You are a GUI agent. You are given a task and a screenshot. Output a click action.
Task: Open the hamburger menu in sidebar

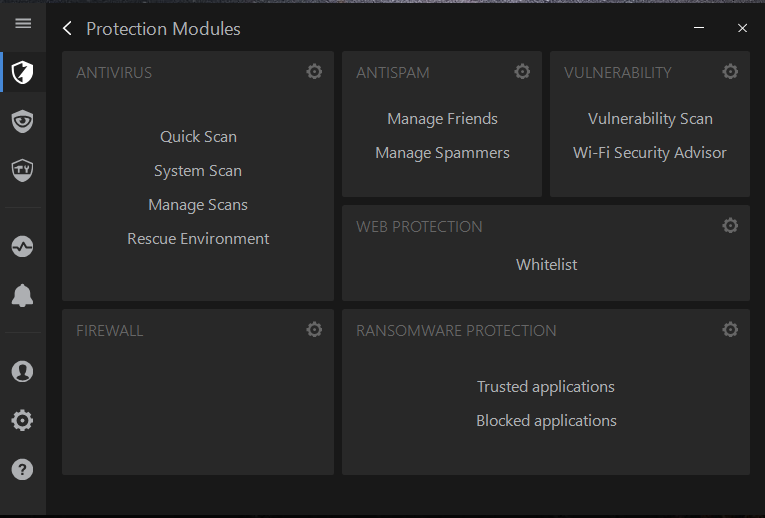(x=23, y=23)
